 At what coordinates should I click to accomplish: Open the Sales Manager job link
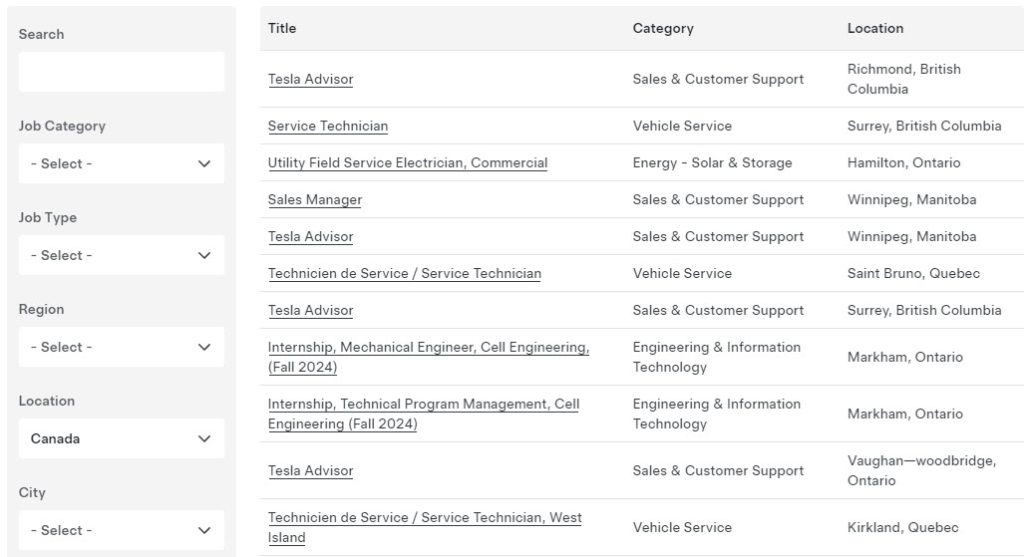point(314,200)
